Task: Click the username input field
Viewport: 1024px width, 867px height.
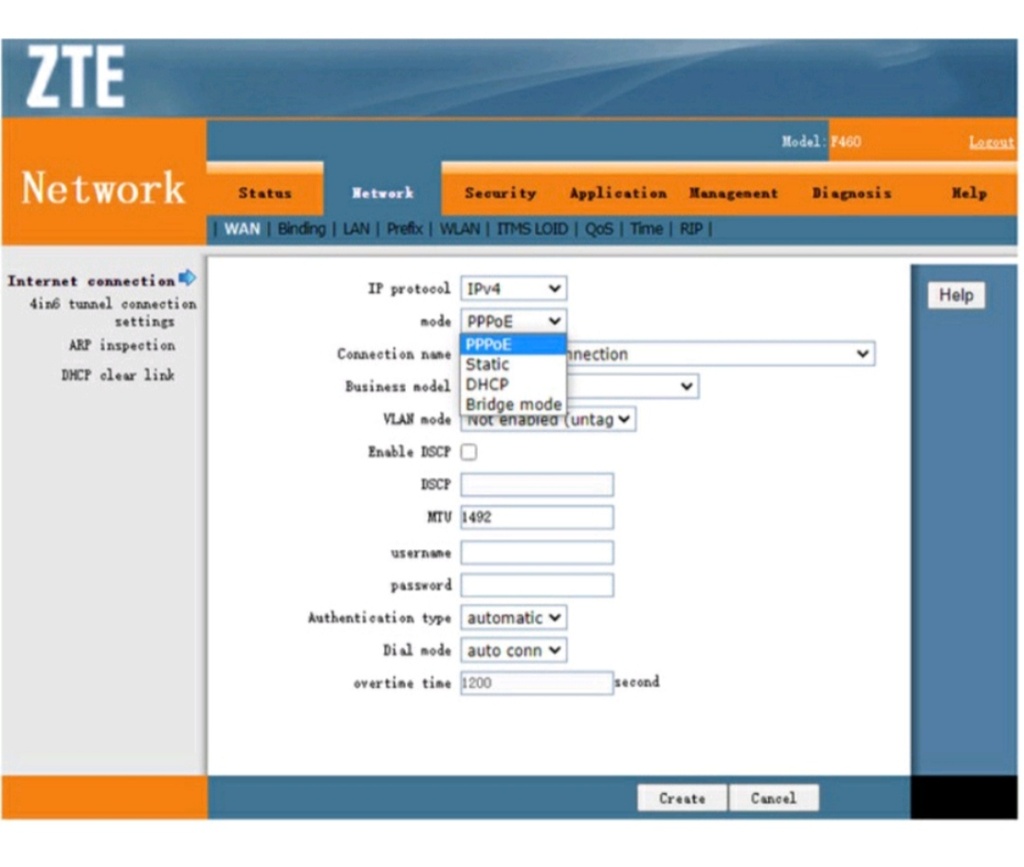Action: (537, 552)
